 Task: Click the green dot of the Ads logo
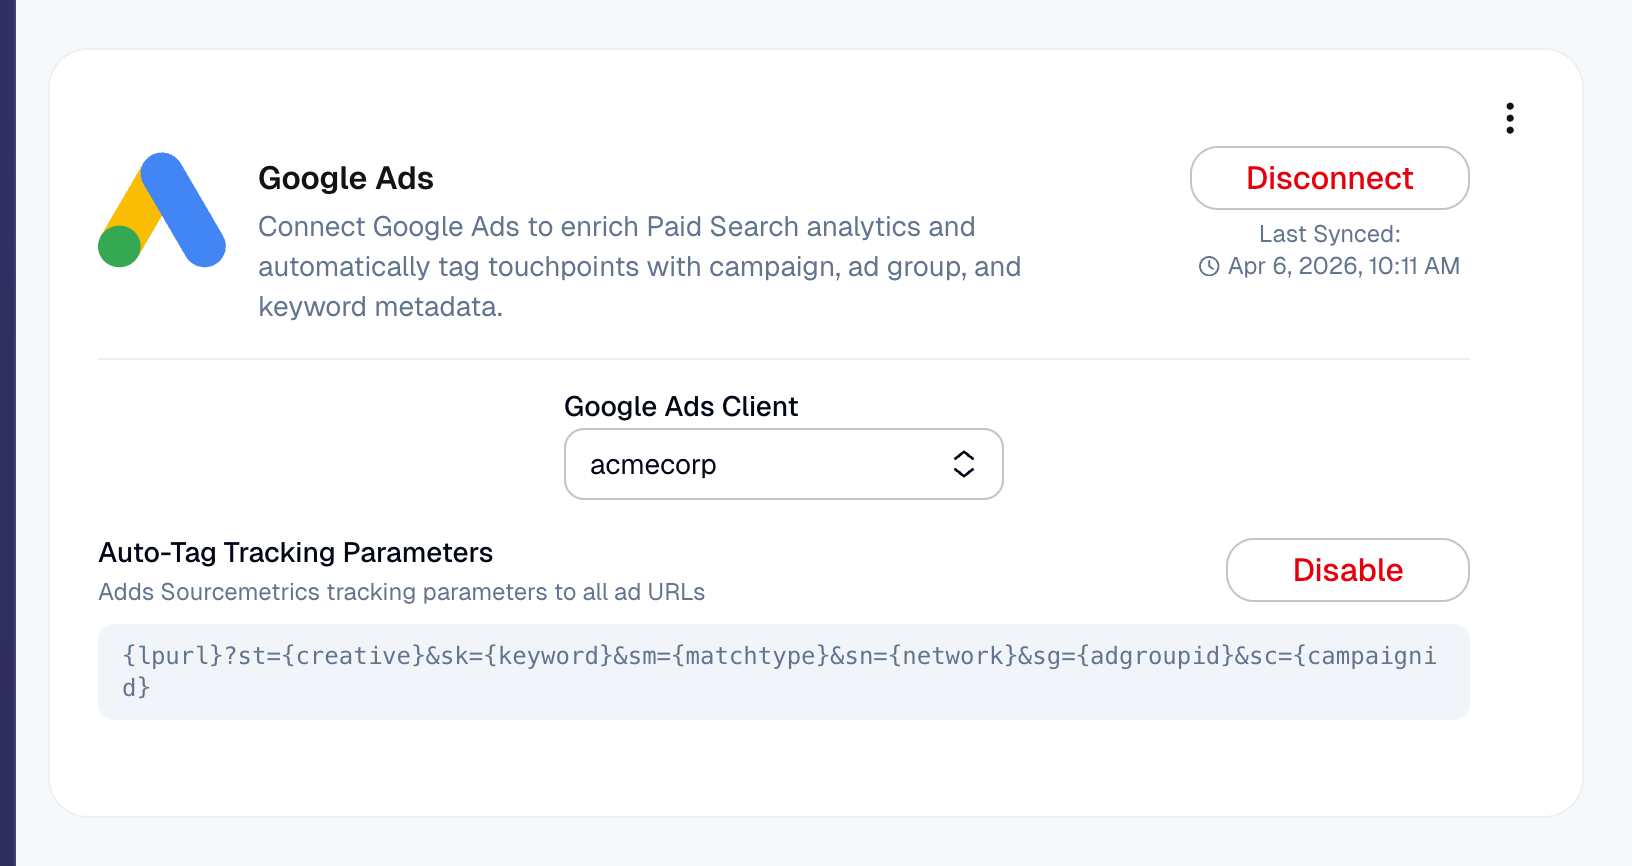(117, 243)
